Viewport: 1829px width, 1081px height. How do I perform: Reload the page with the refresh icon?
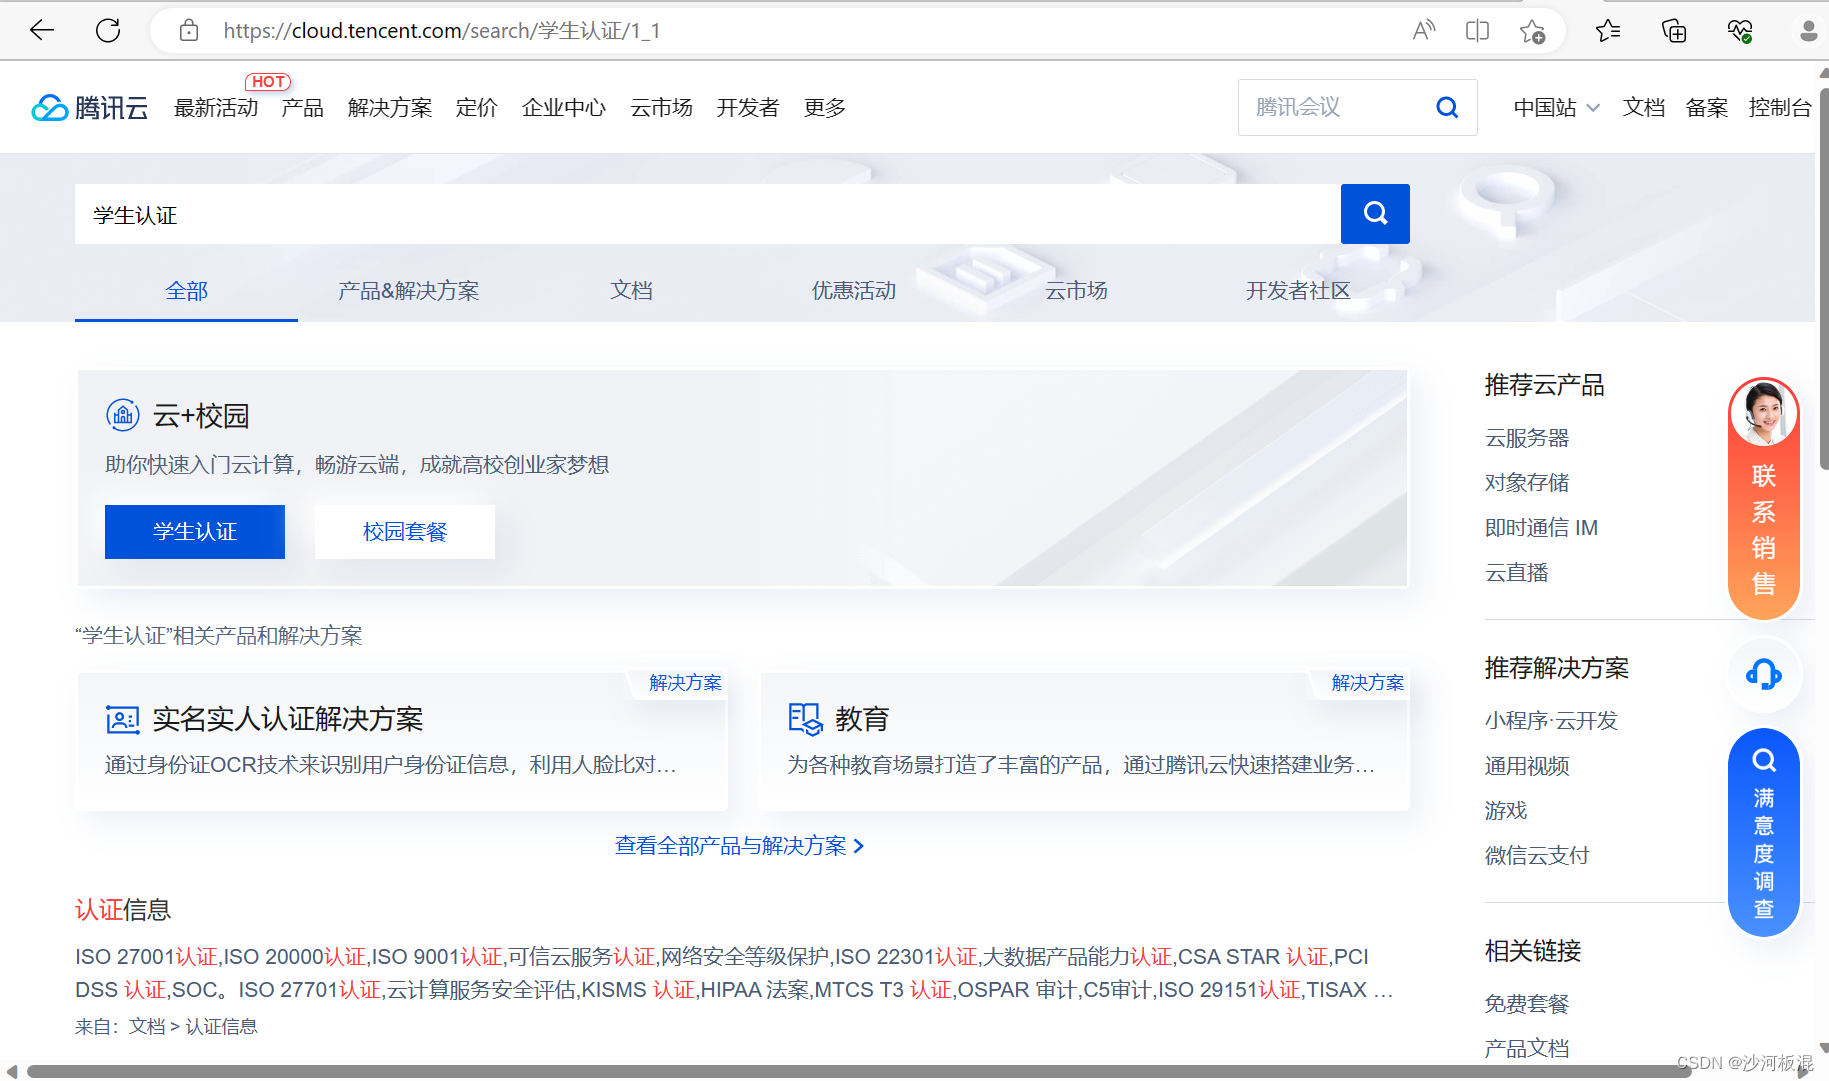point(108,31)
